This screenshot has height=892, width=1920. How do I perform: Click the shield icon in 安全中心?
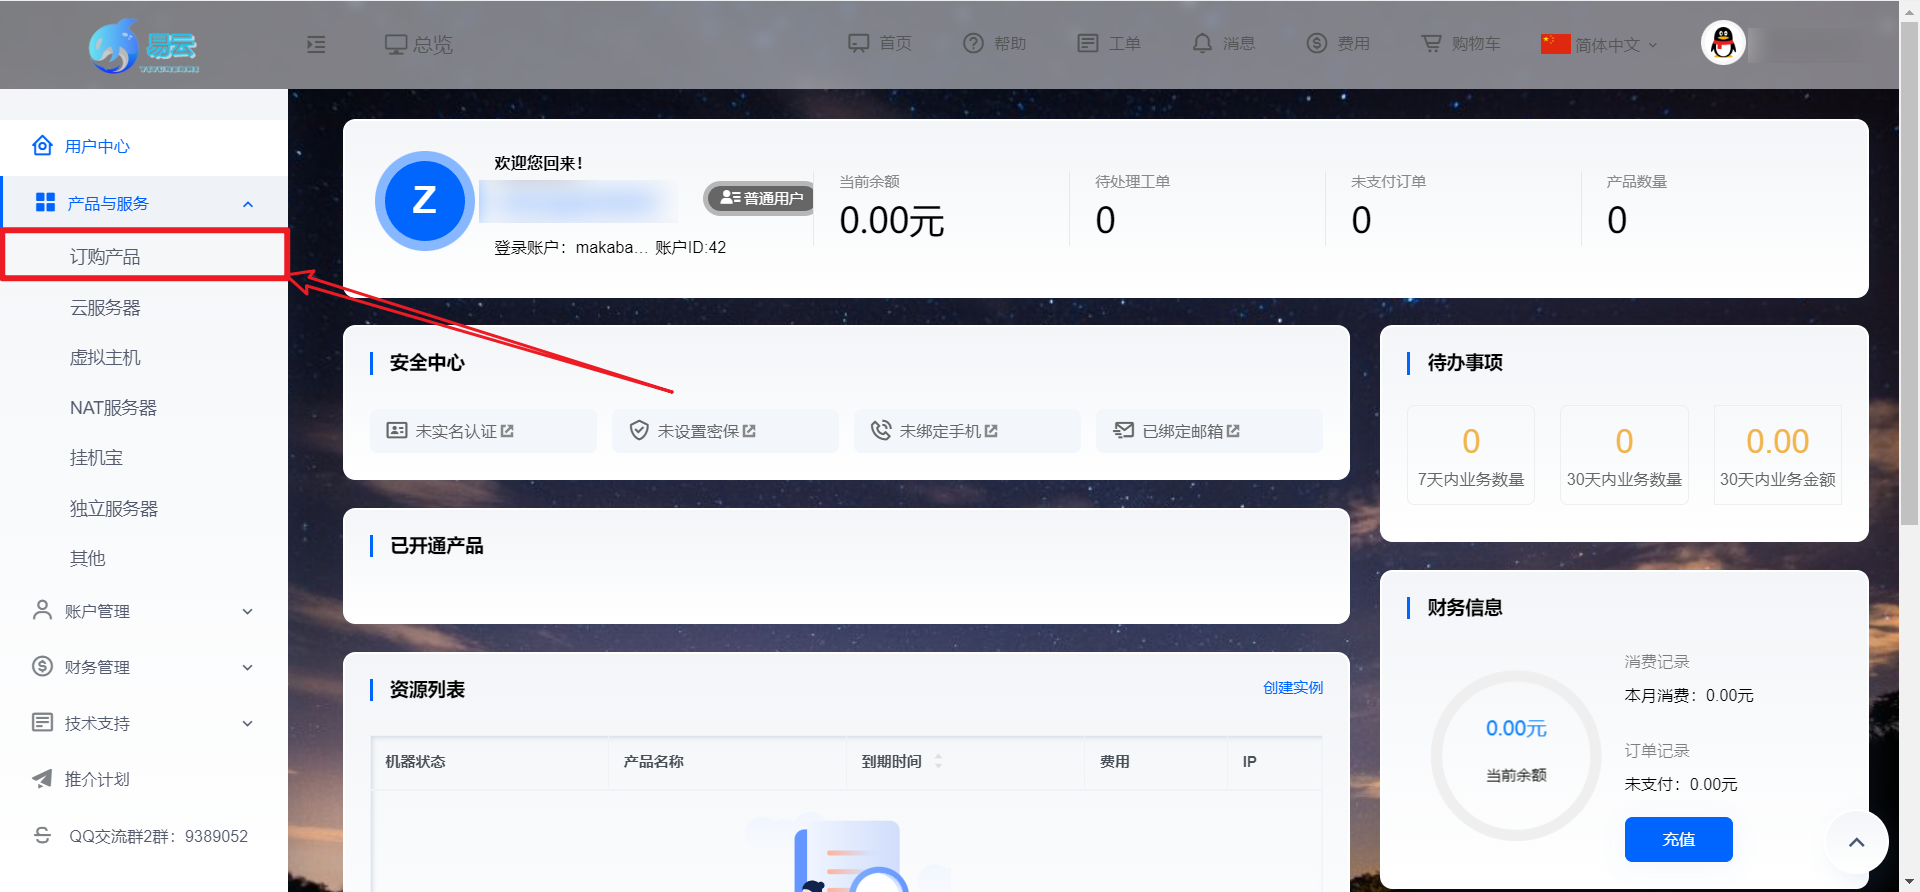pos(639,430)
